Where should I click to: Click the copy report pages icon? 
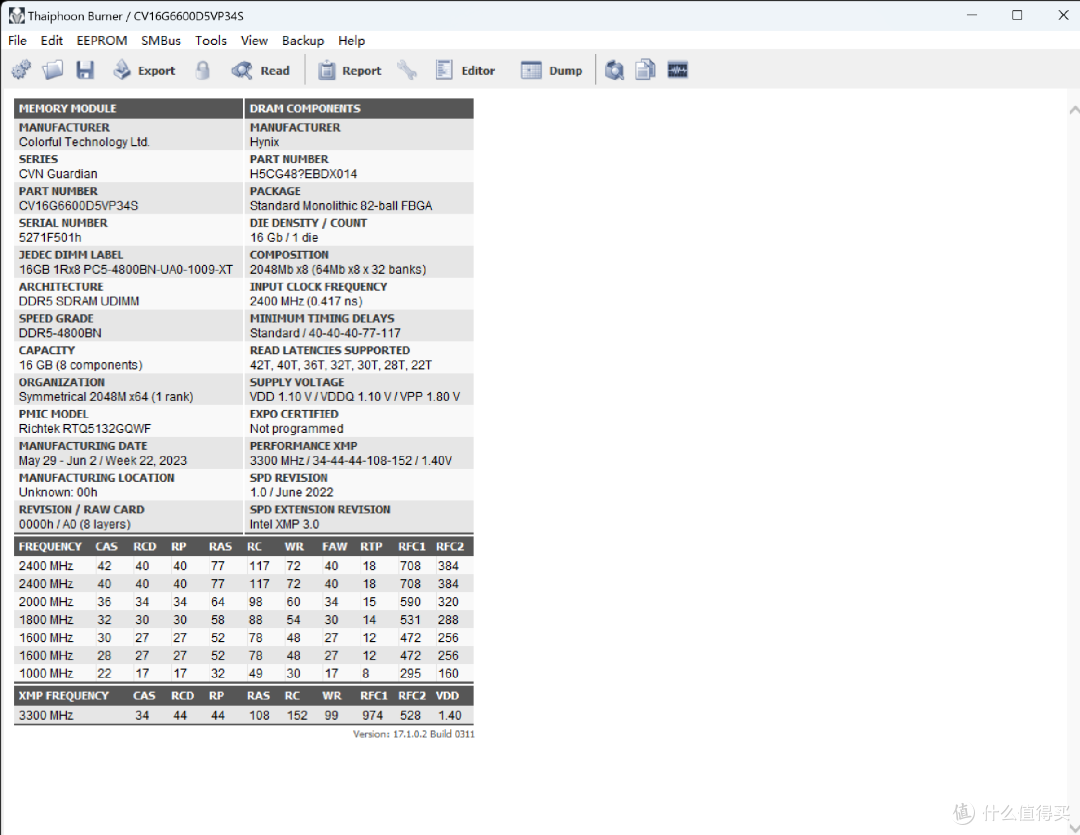point(645,70)
